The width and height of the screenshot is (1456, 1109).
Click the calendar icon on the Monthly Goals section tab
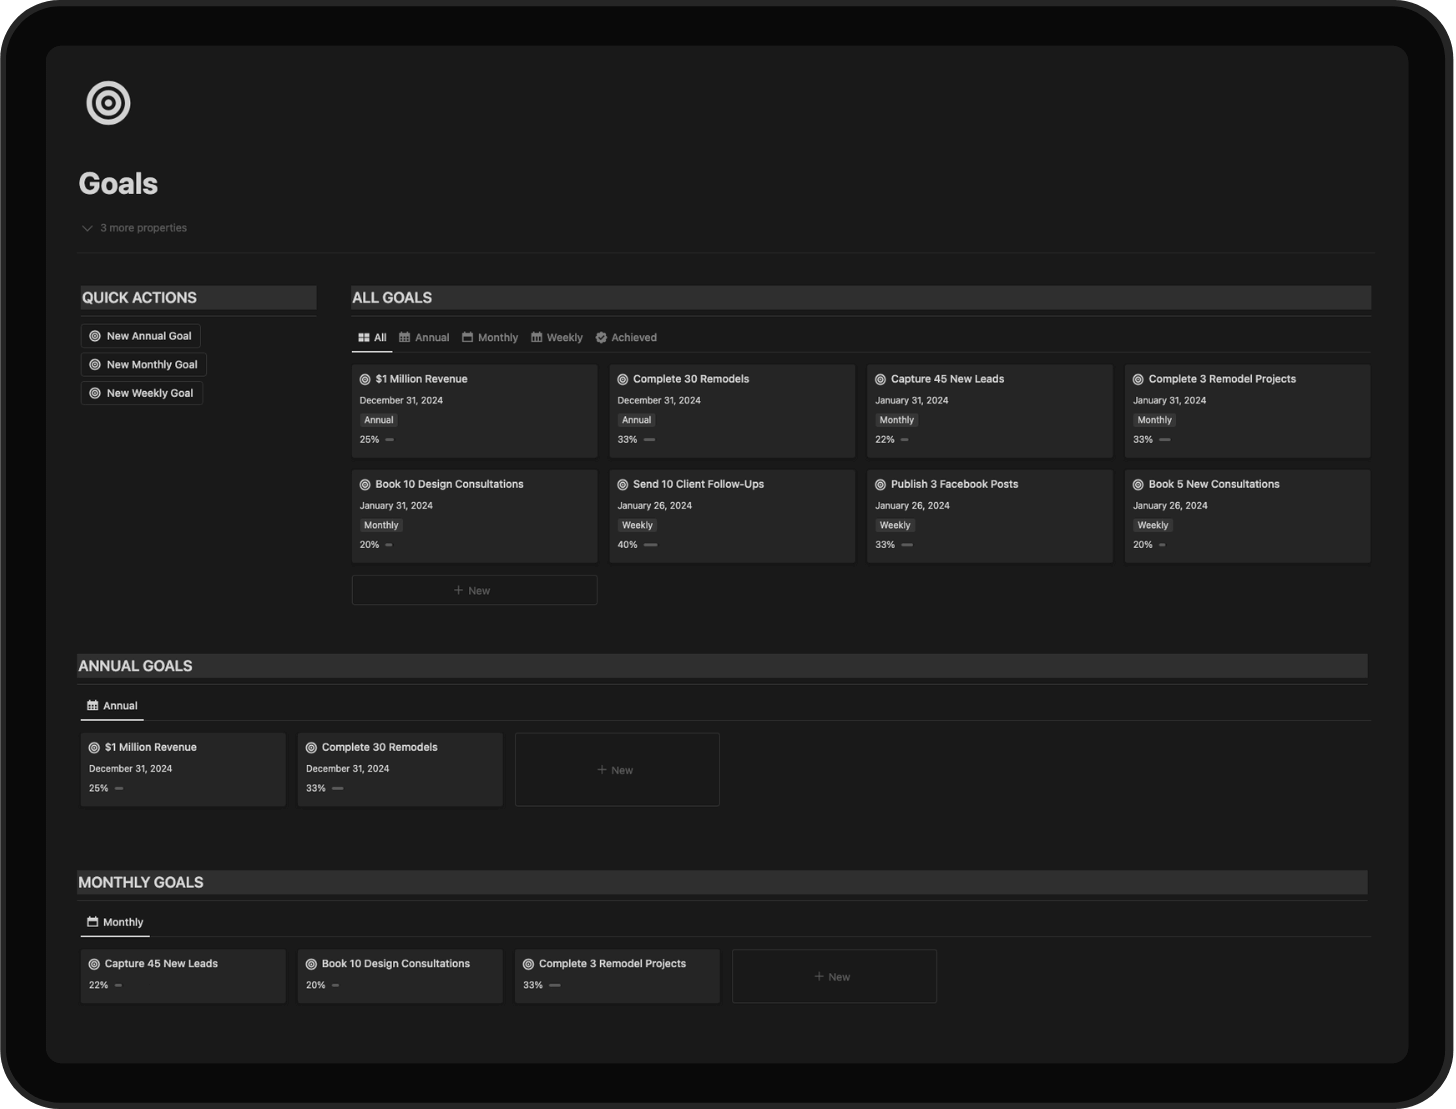(93, 922)
